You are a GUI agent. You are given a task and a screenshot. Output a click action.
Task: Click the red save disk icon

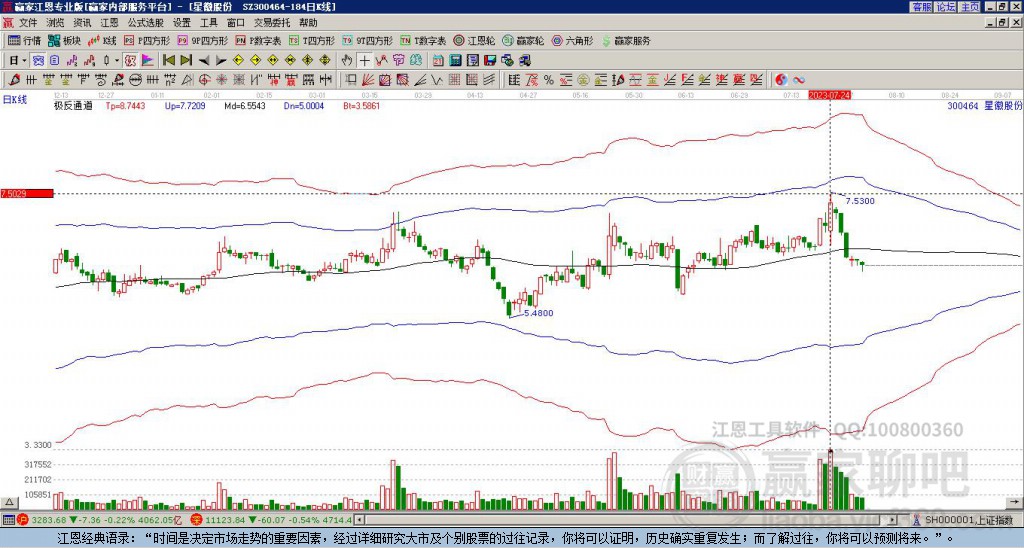click(x=490, y=61)
